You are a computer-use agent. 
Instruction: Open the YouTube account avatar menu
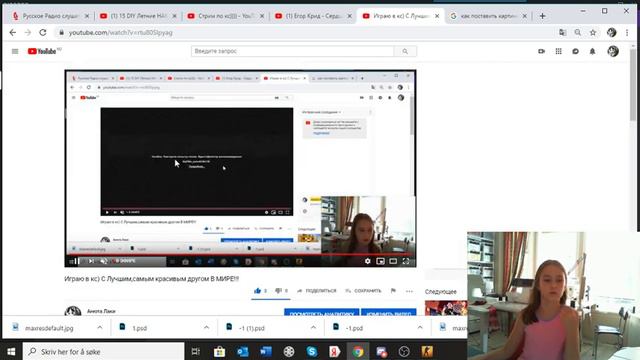613,51
